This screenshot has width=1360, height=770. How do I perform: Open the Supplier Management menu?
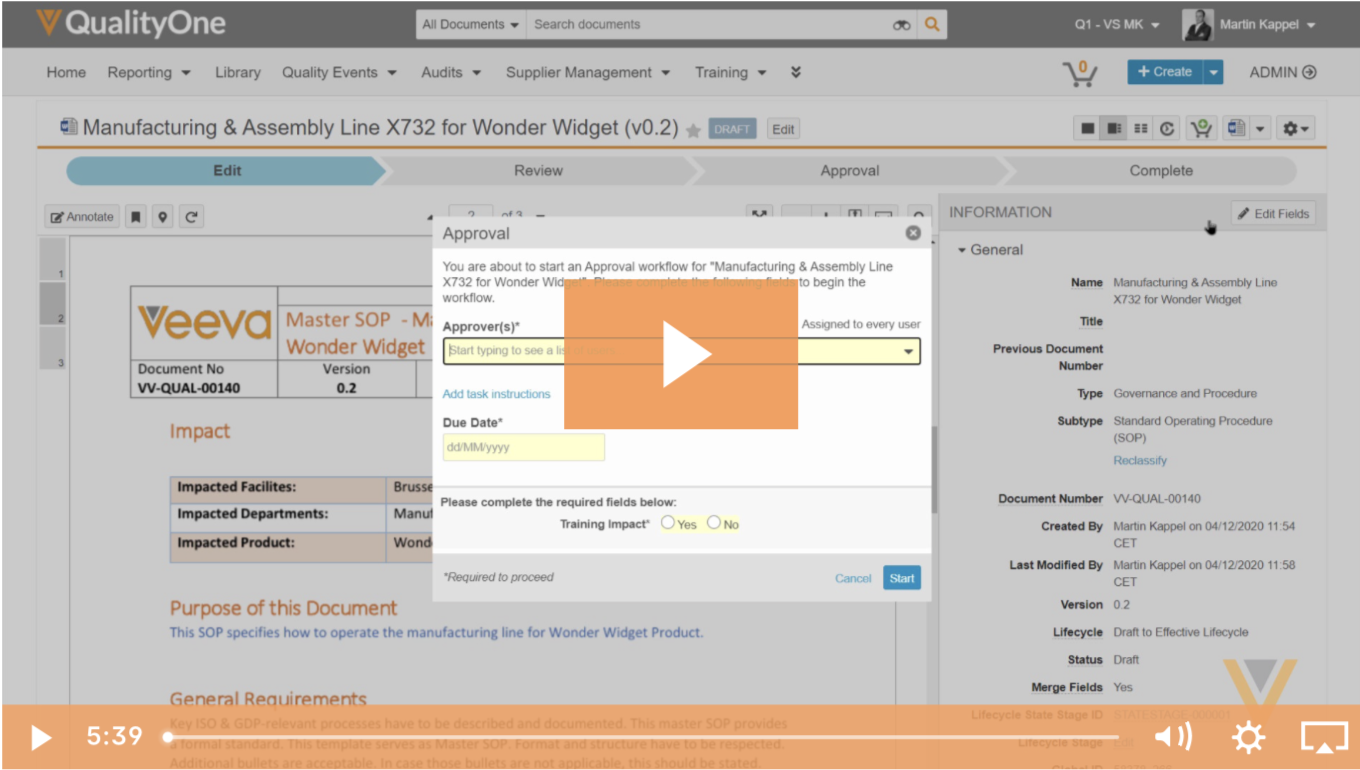(x=588, y=72)
